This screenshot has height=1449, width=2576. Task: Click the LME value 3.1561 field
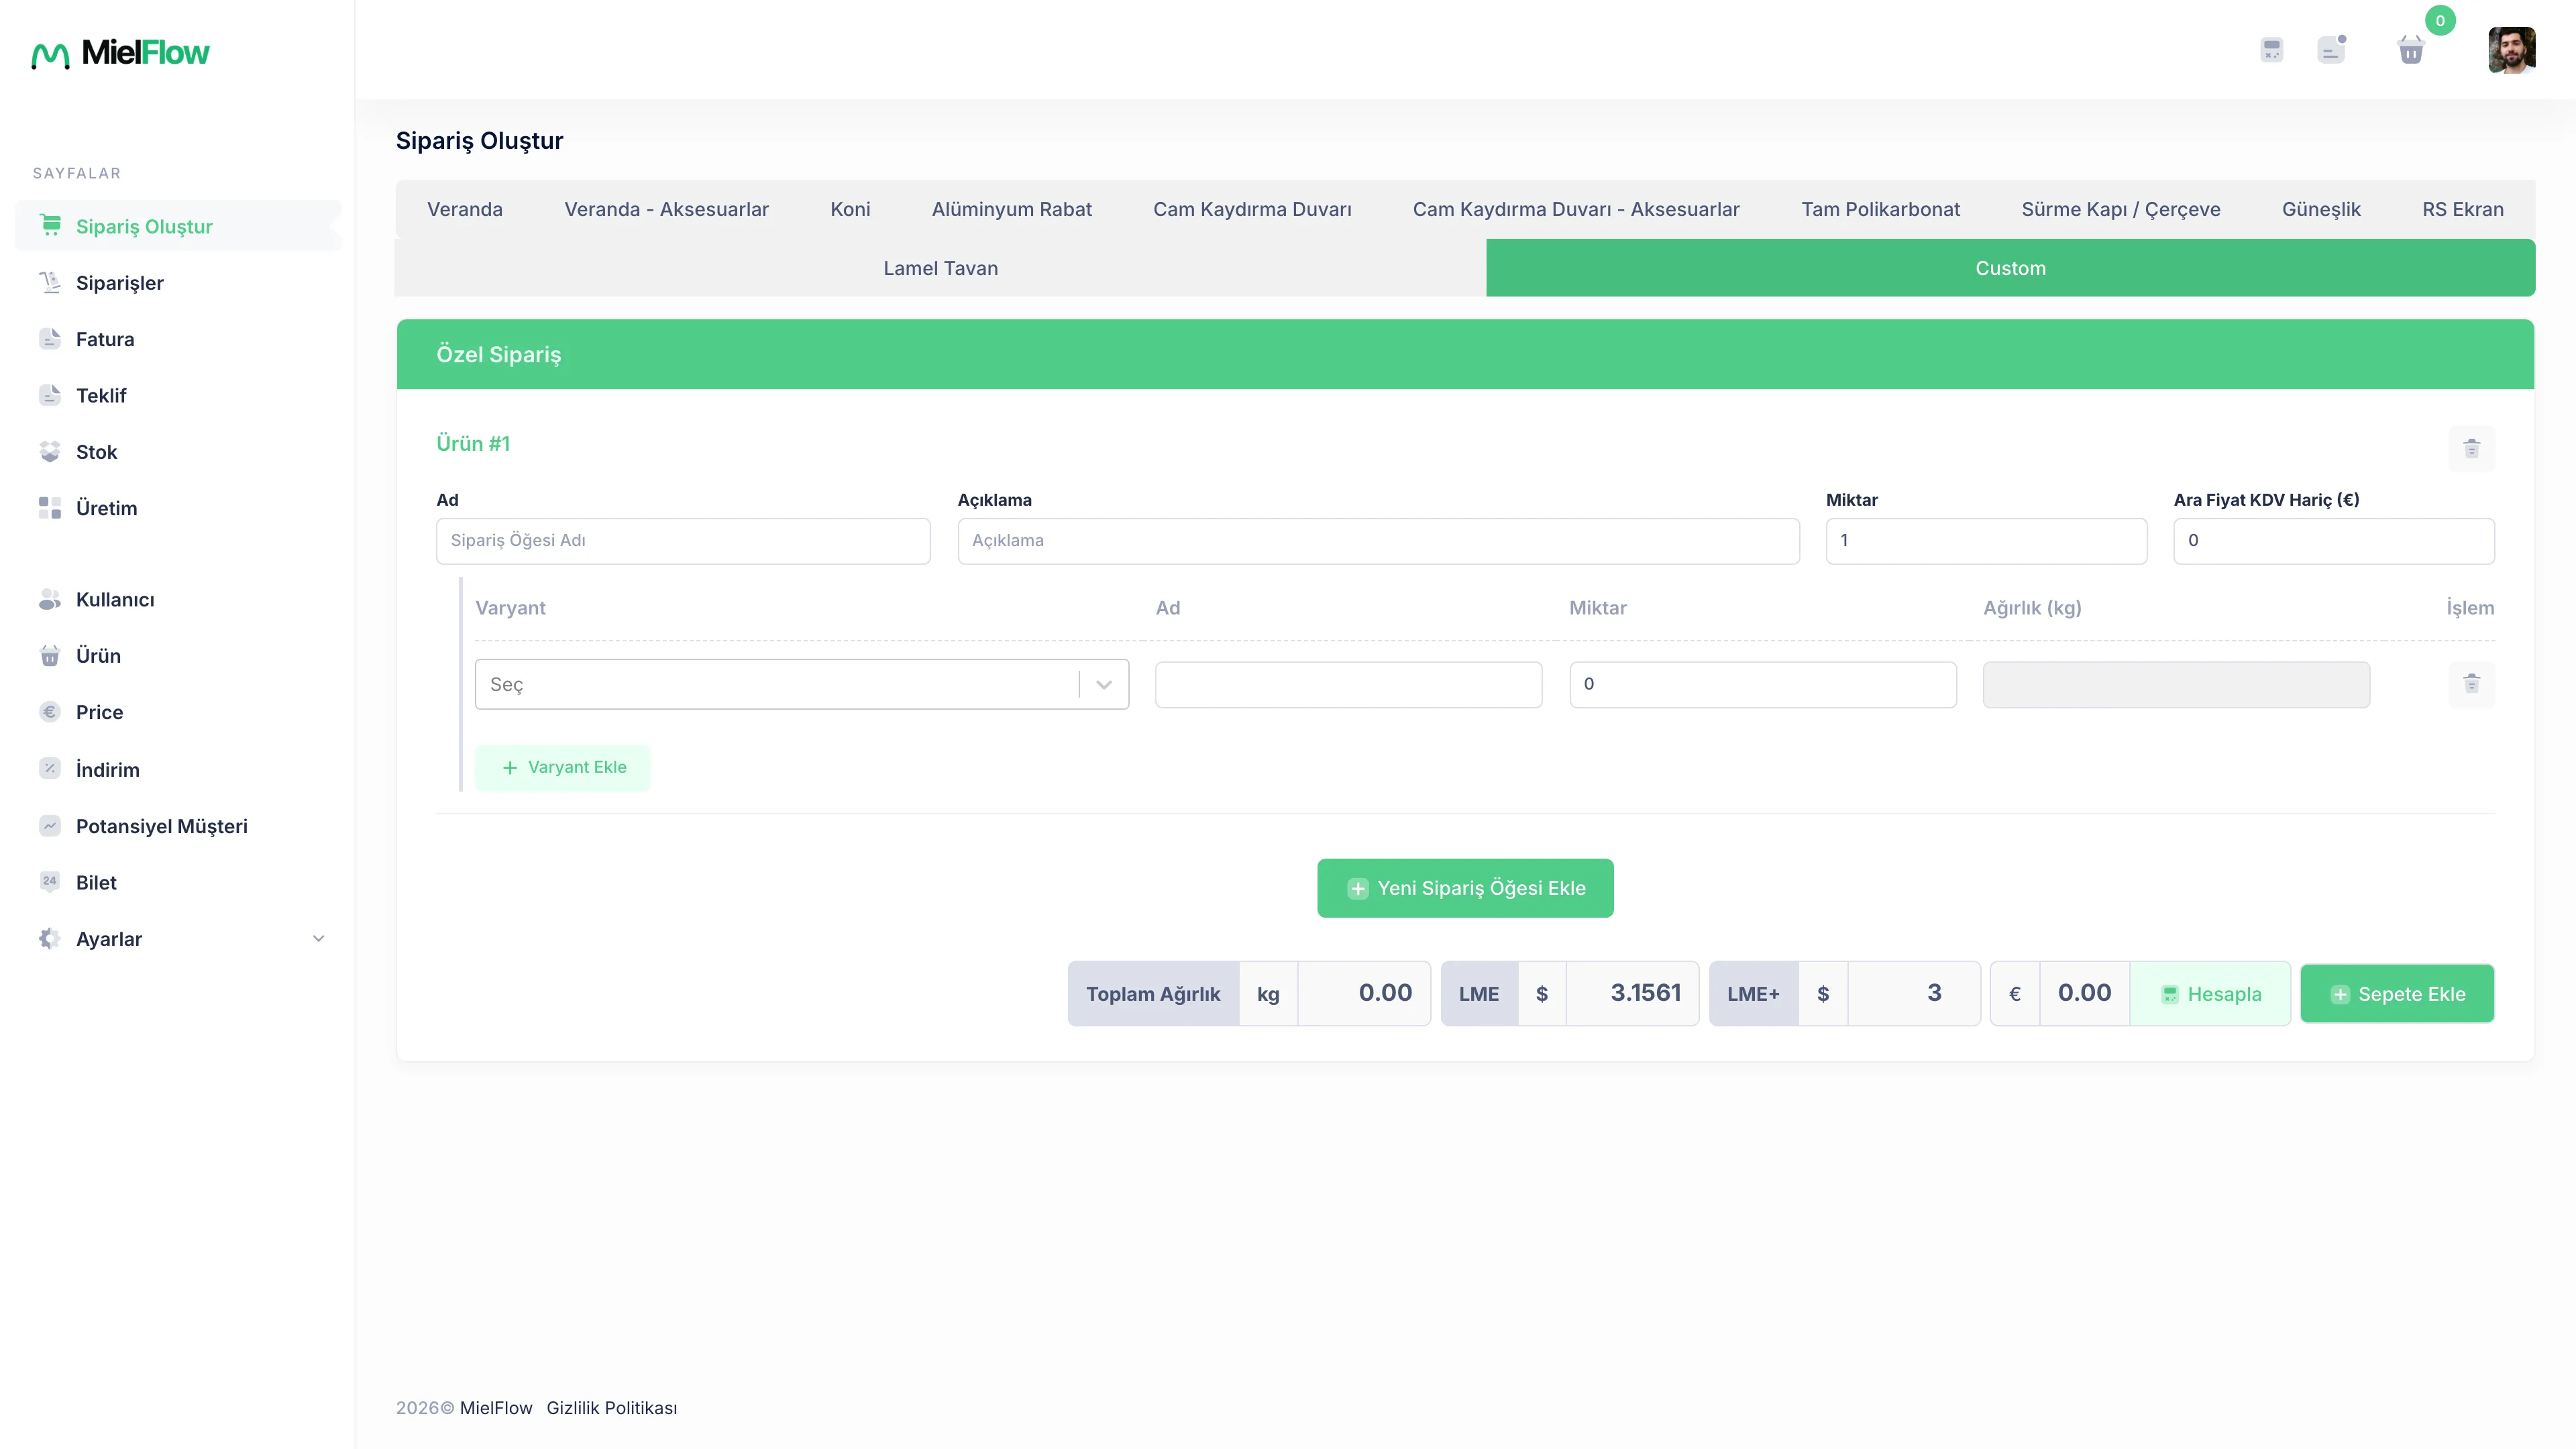coord(1632,994)
